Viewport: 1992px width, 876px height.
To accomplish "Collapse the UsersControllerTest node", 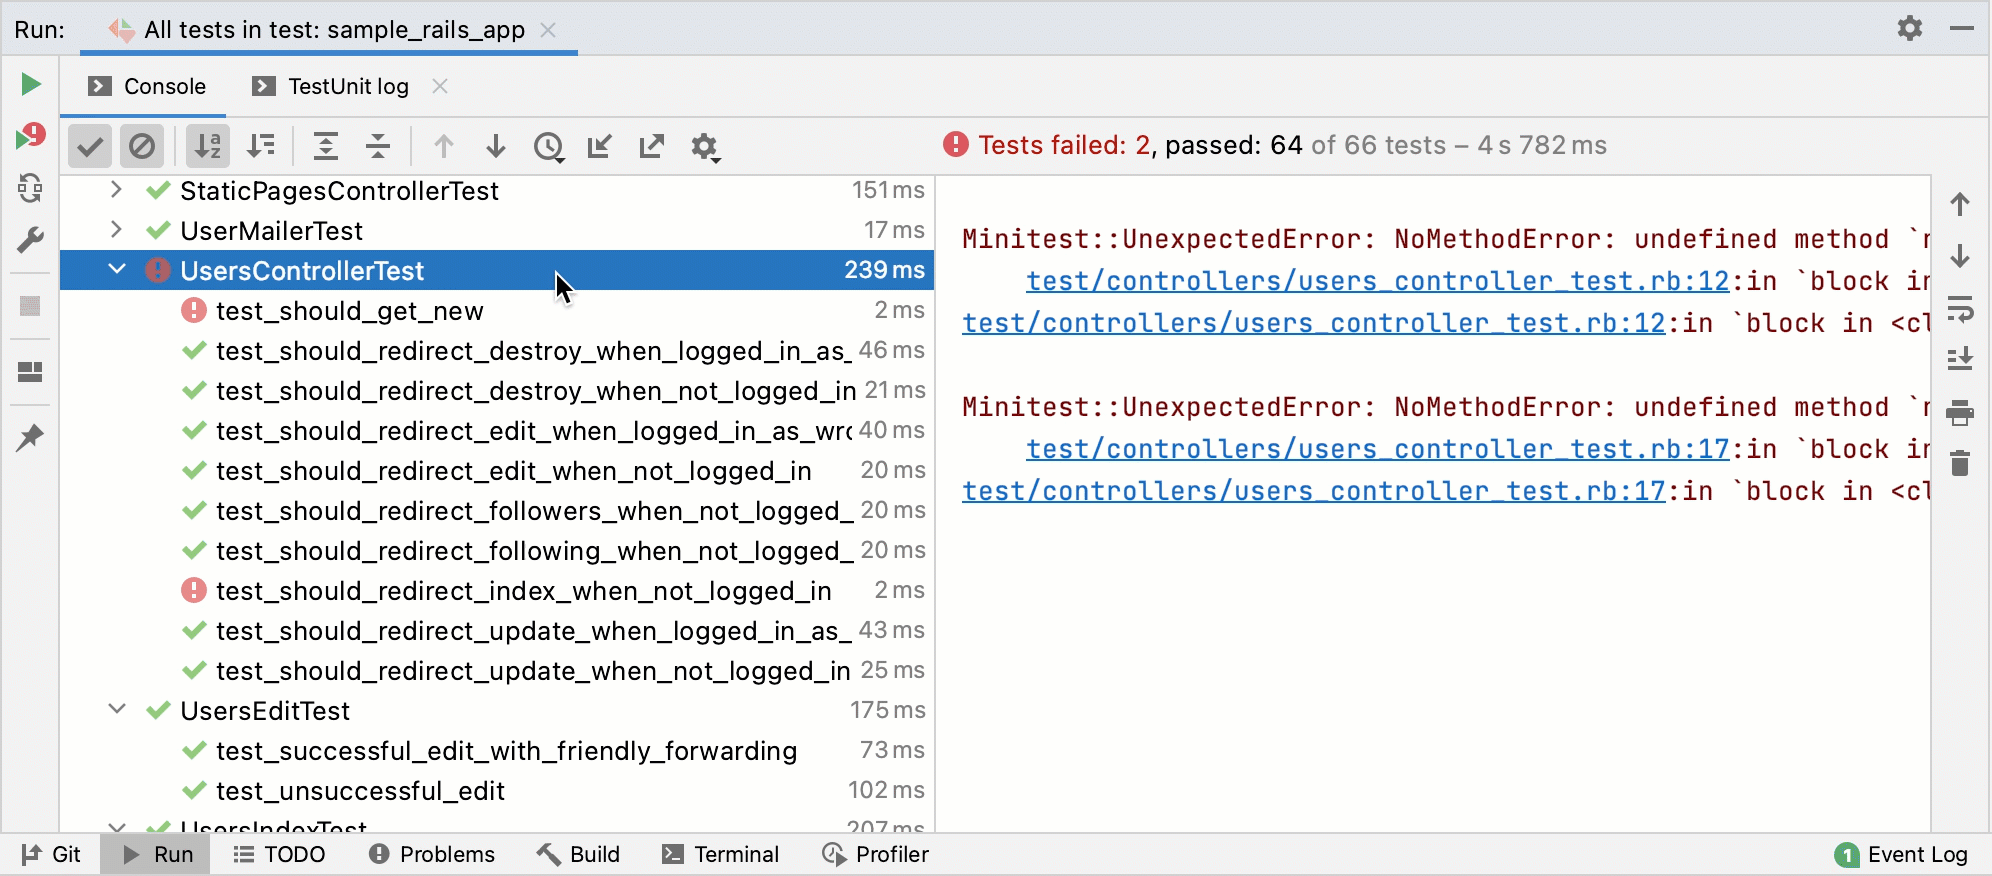I will coord(116,270).
